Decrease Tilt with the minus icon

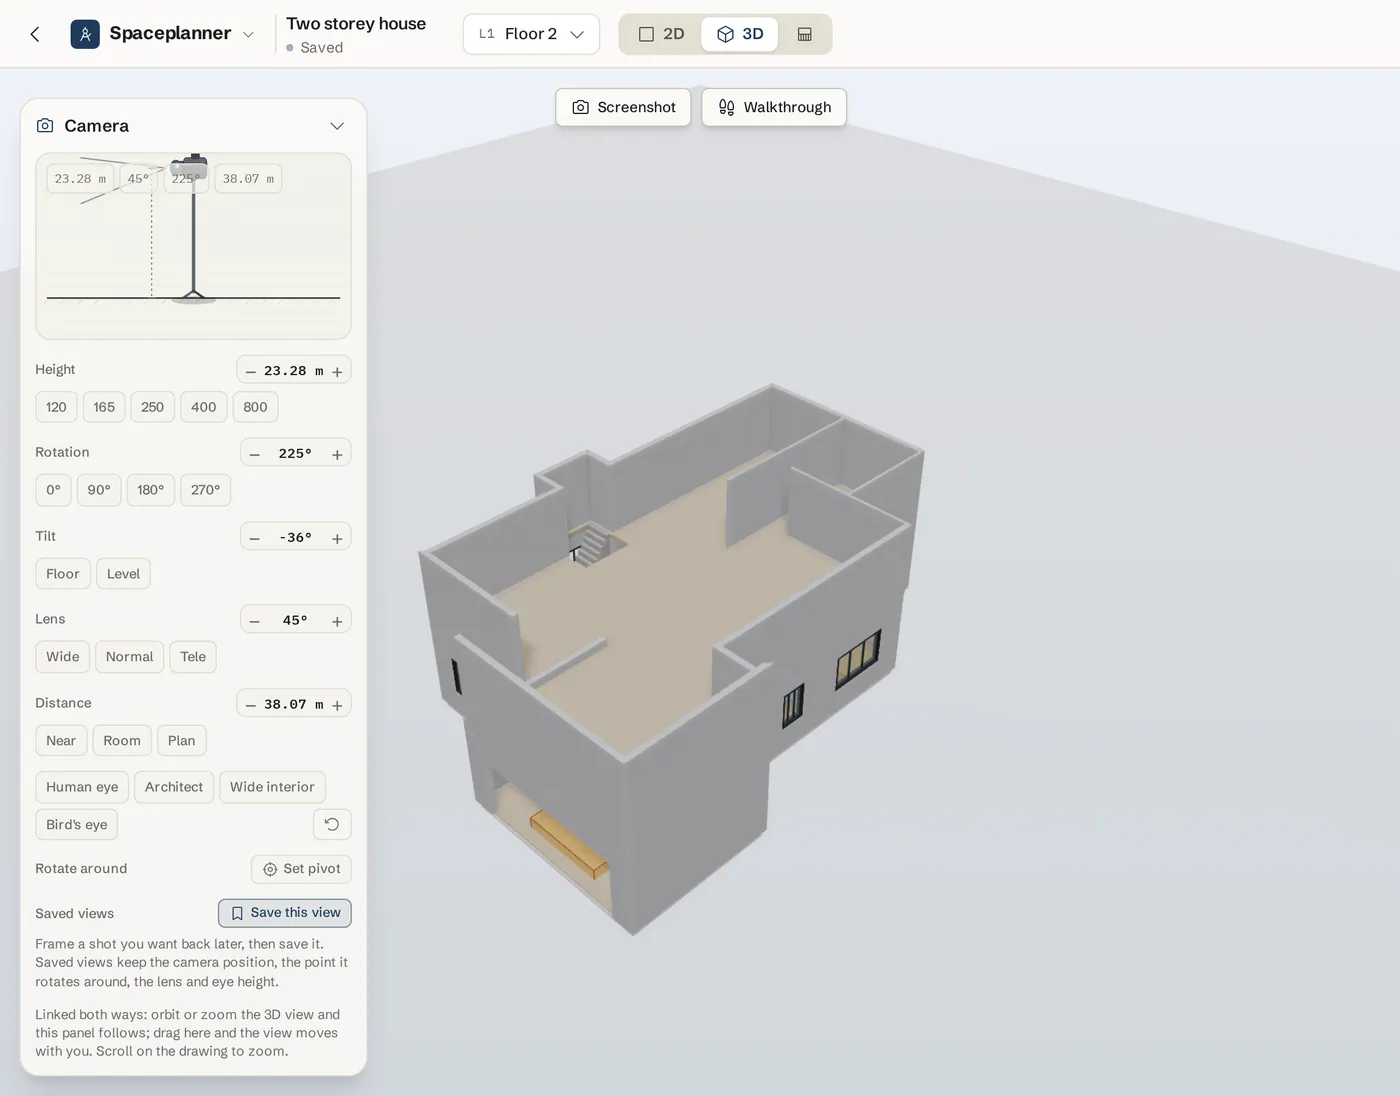click(255, 538)
